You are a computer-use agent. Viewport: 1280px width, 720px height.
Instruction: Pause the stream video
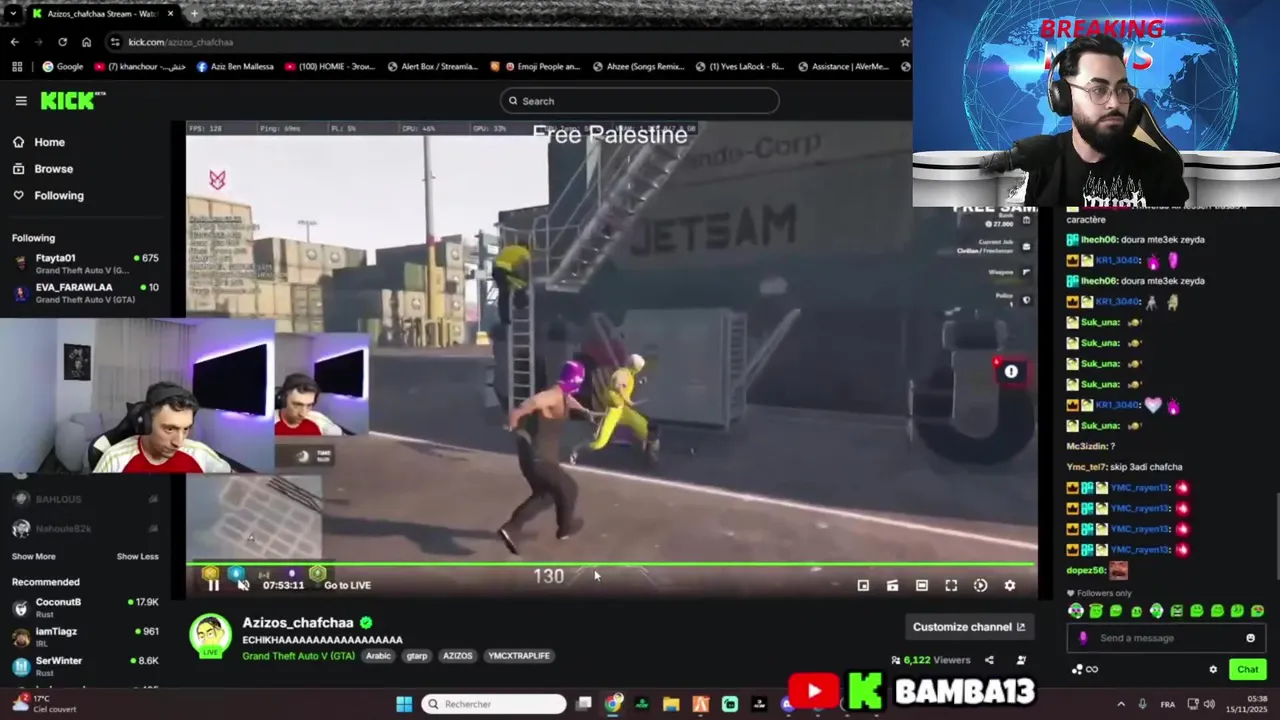(213, 585)
